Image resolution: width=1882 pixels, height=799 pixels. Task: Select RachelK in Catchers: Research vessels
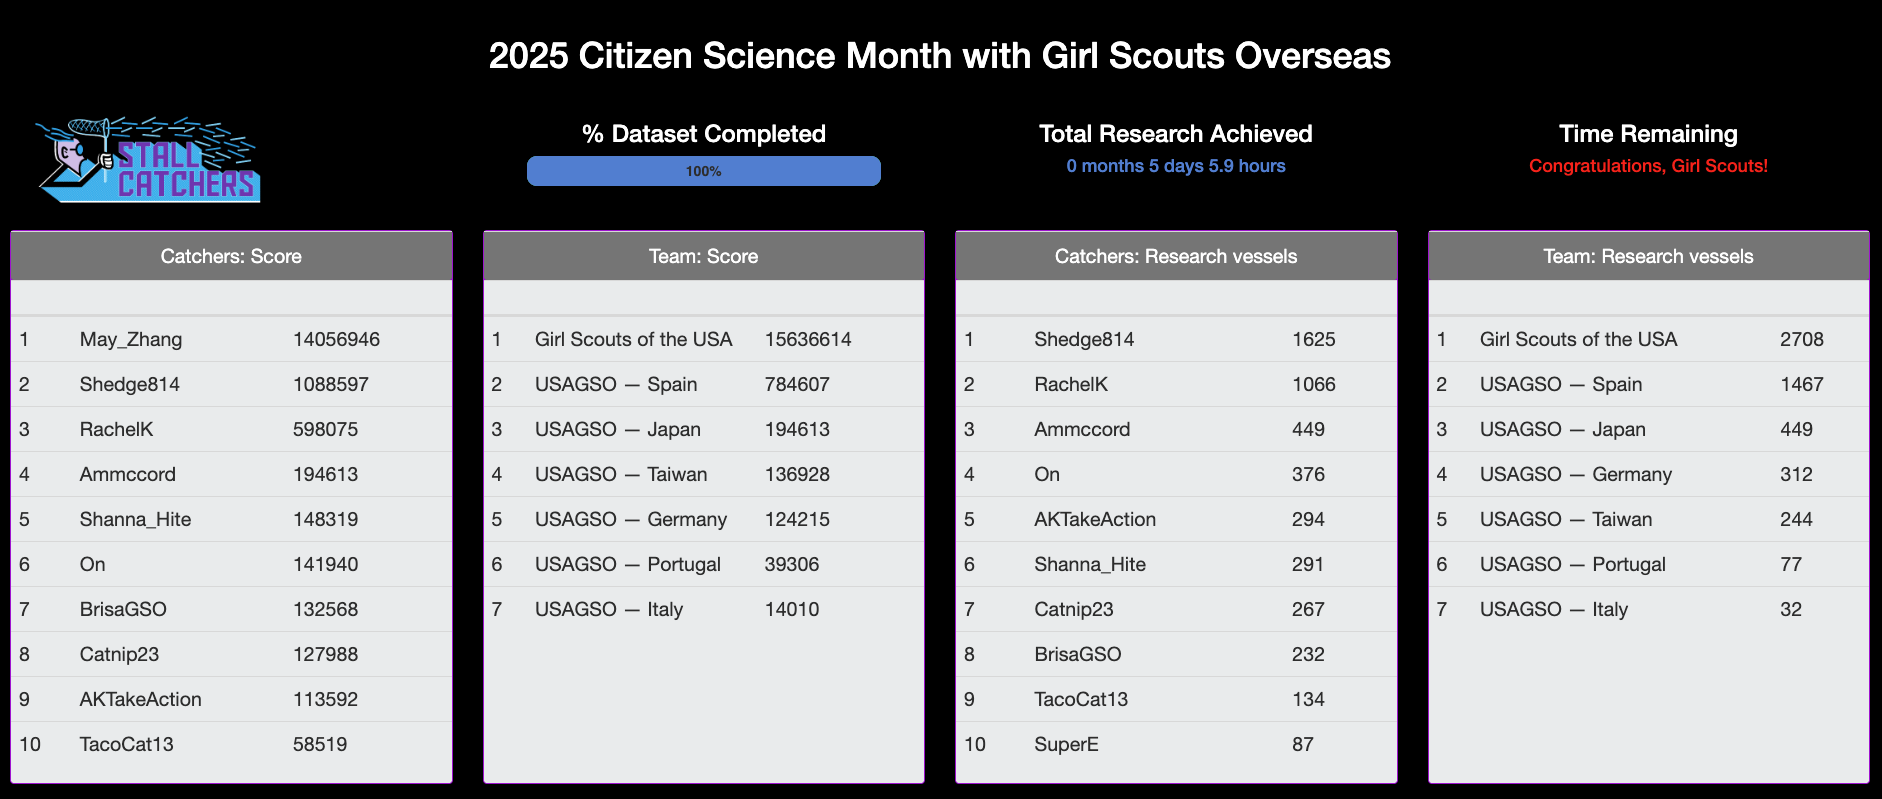pos(1071,384)
